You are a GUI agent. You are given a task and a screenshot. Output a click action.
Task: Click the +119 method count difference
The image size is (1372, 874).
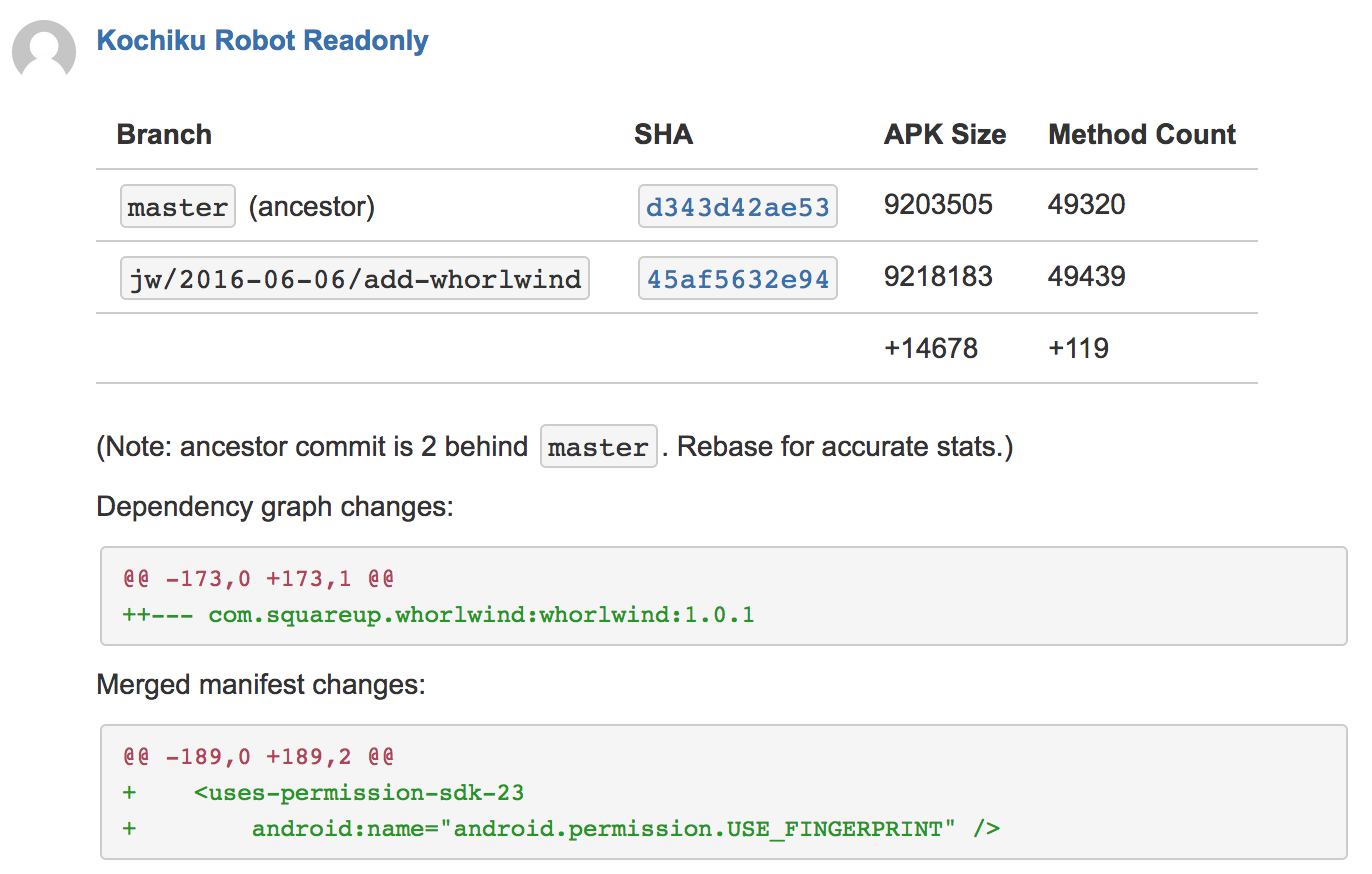pyautogui.click(x=1078, y=349)
